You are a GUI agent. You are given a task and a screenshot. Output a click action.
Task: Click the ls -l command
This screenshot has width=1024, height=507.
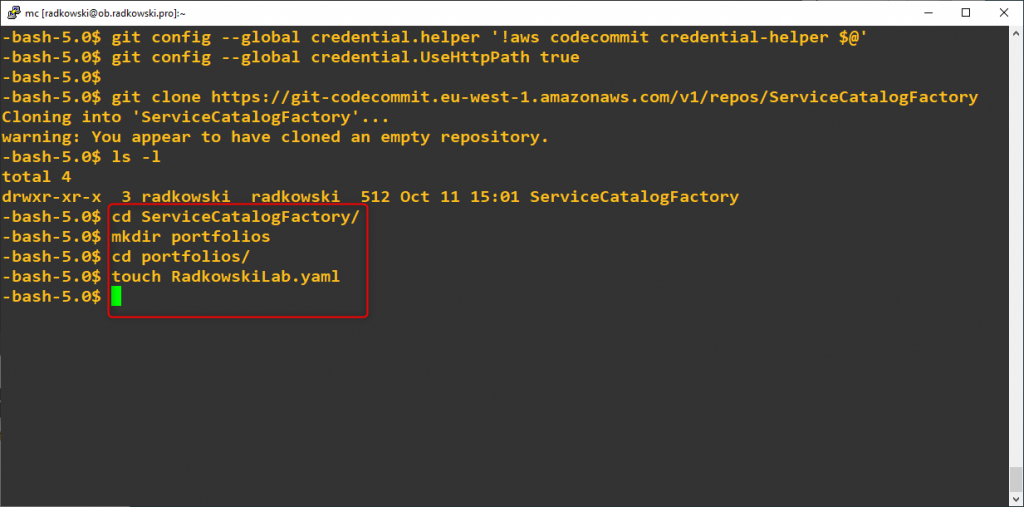point(136,157)
